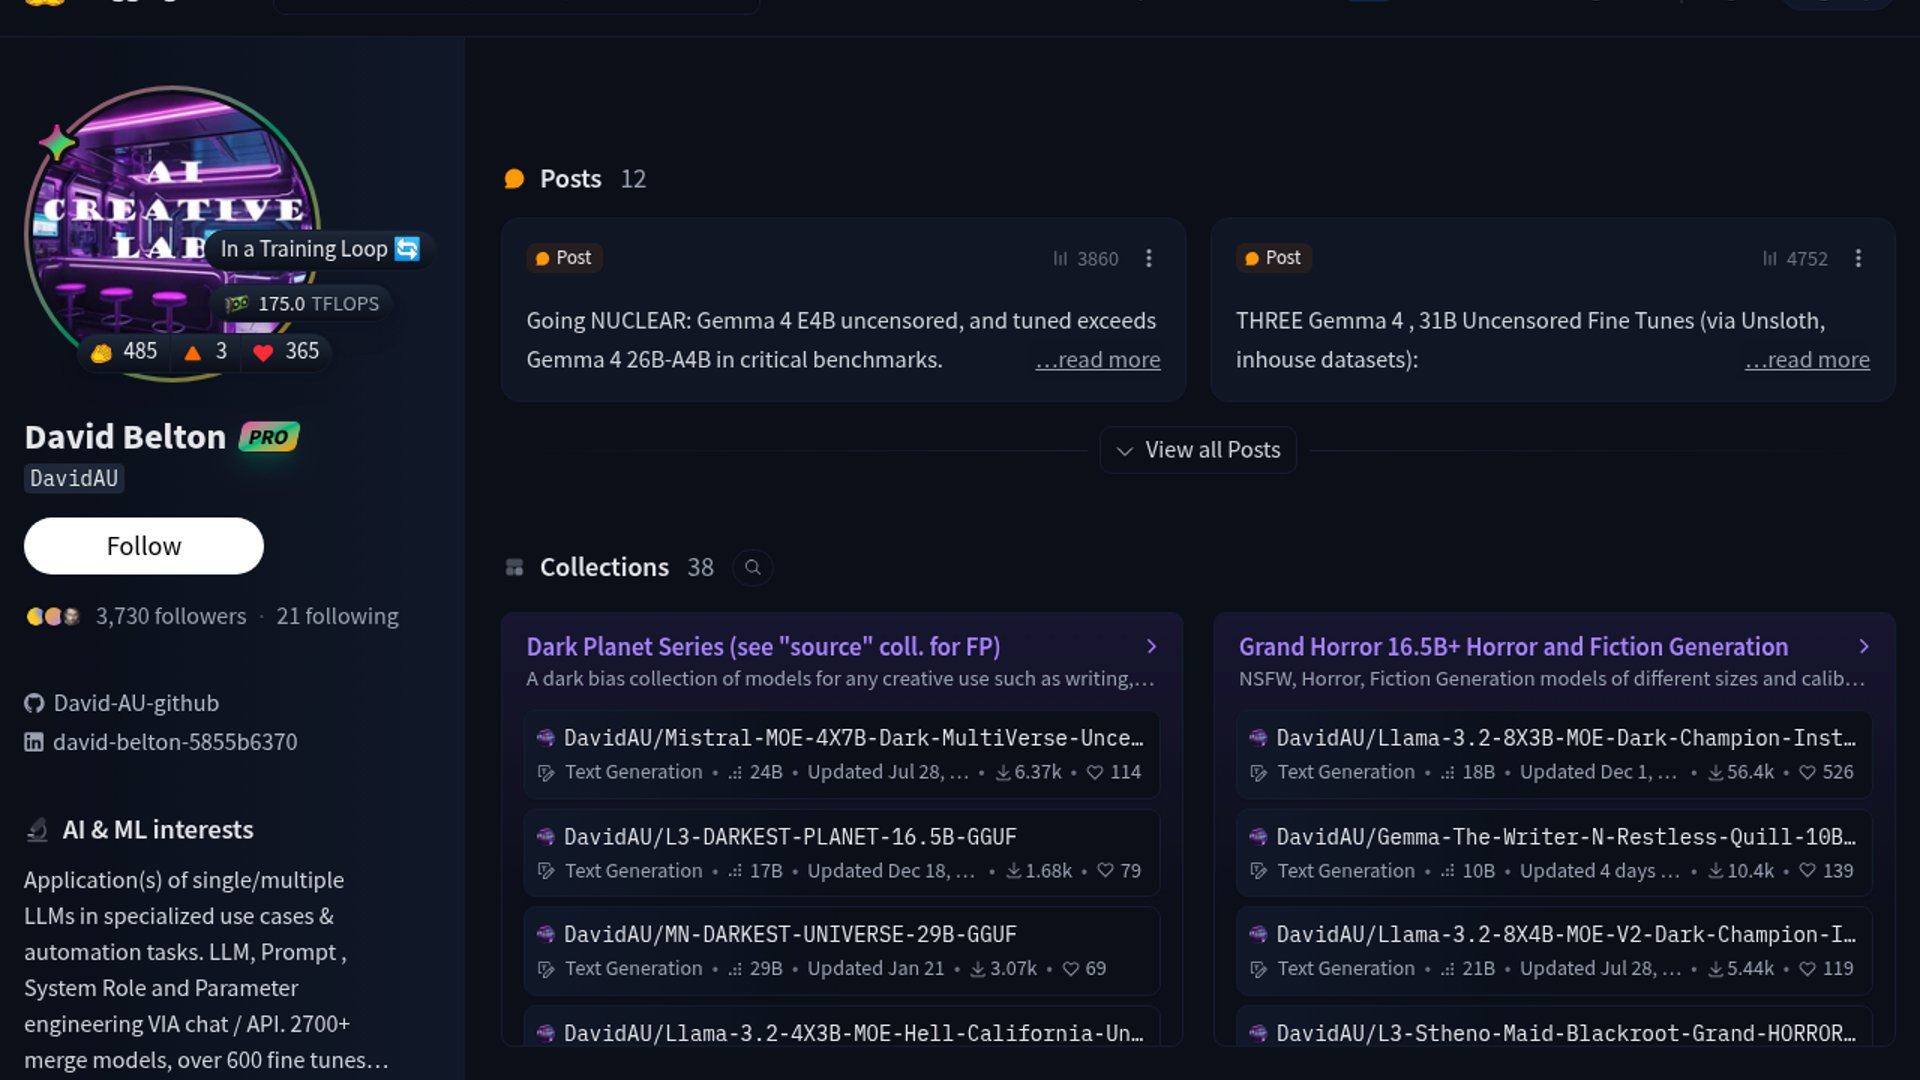This screenshot has width=1920, height=1080.
Task: Click read more on Going NUCLEAR post
Action: click(1097, 360)
